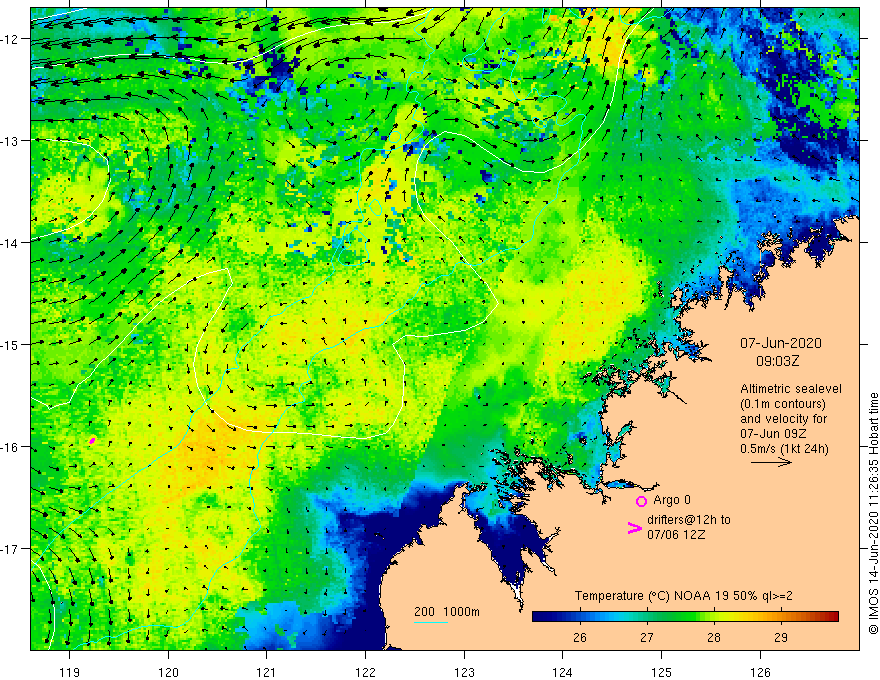Viewport: 880px width, 680px height.
Task: Click the -16 latitude axis label
Action: point(10,447)
